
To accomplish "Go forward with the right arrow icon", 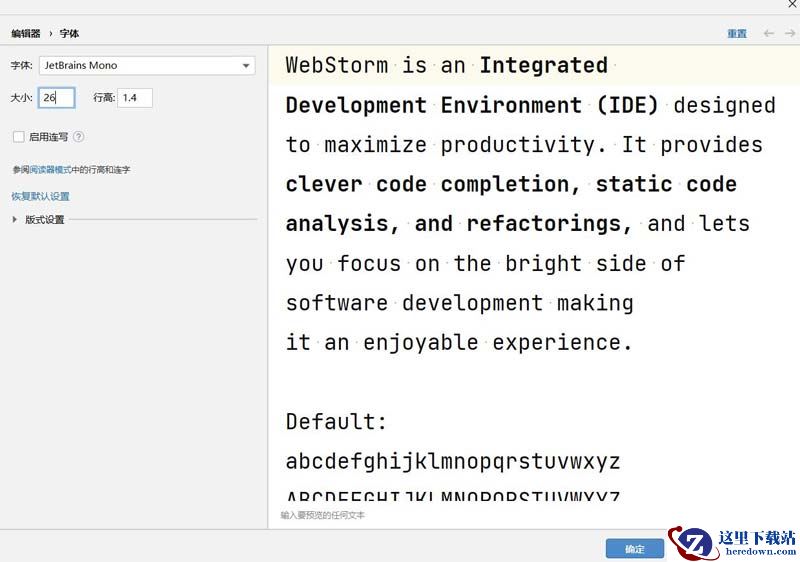I will click(790, 34).
